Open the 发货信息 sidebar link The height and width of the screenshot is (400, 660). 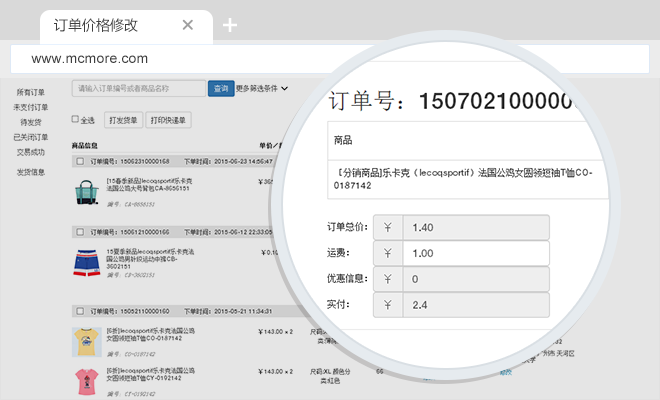(31, 172)
